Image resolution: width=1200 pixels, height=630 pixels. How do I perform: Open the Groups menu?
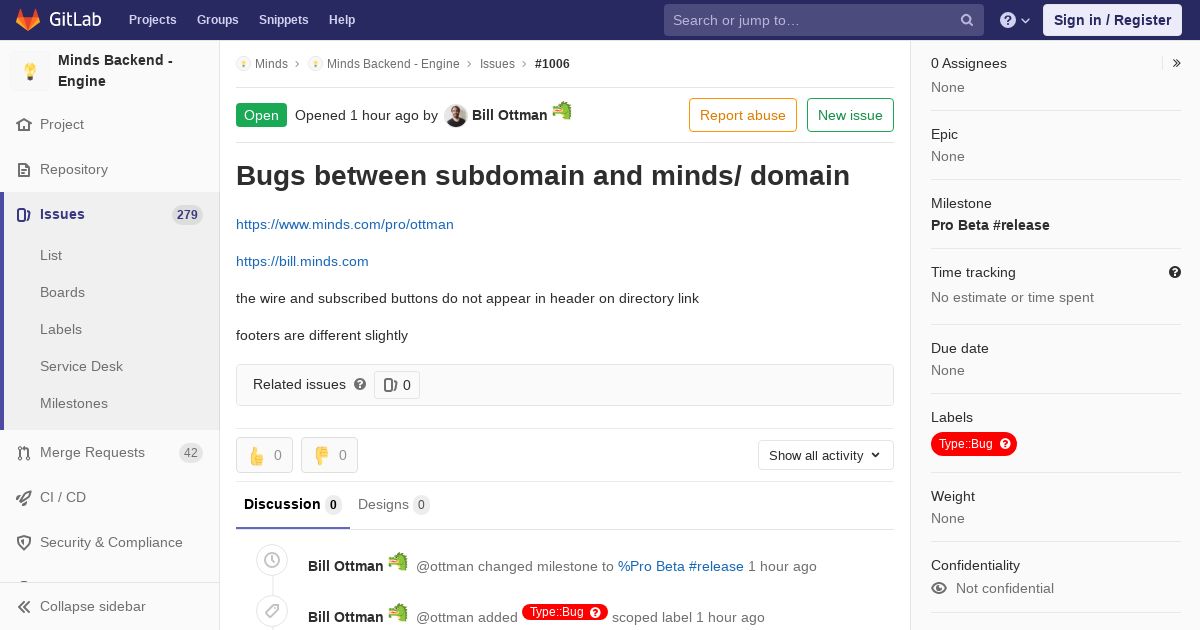218,20
